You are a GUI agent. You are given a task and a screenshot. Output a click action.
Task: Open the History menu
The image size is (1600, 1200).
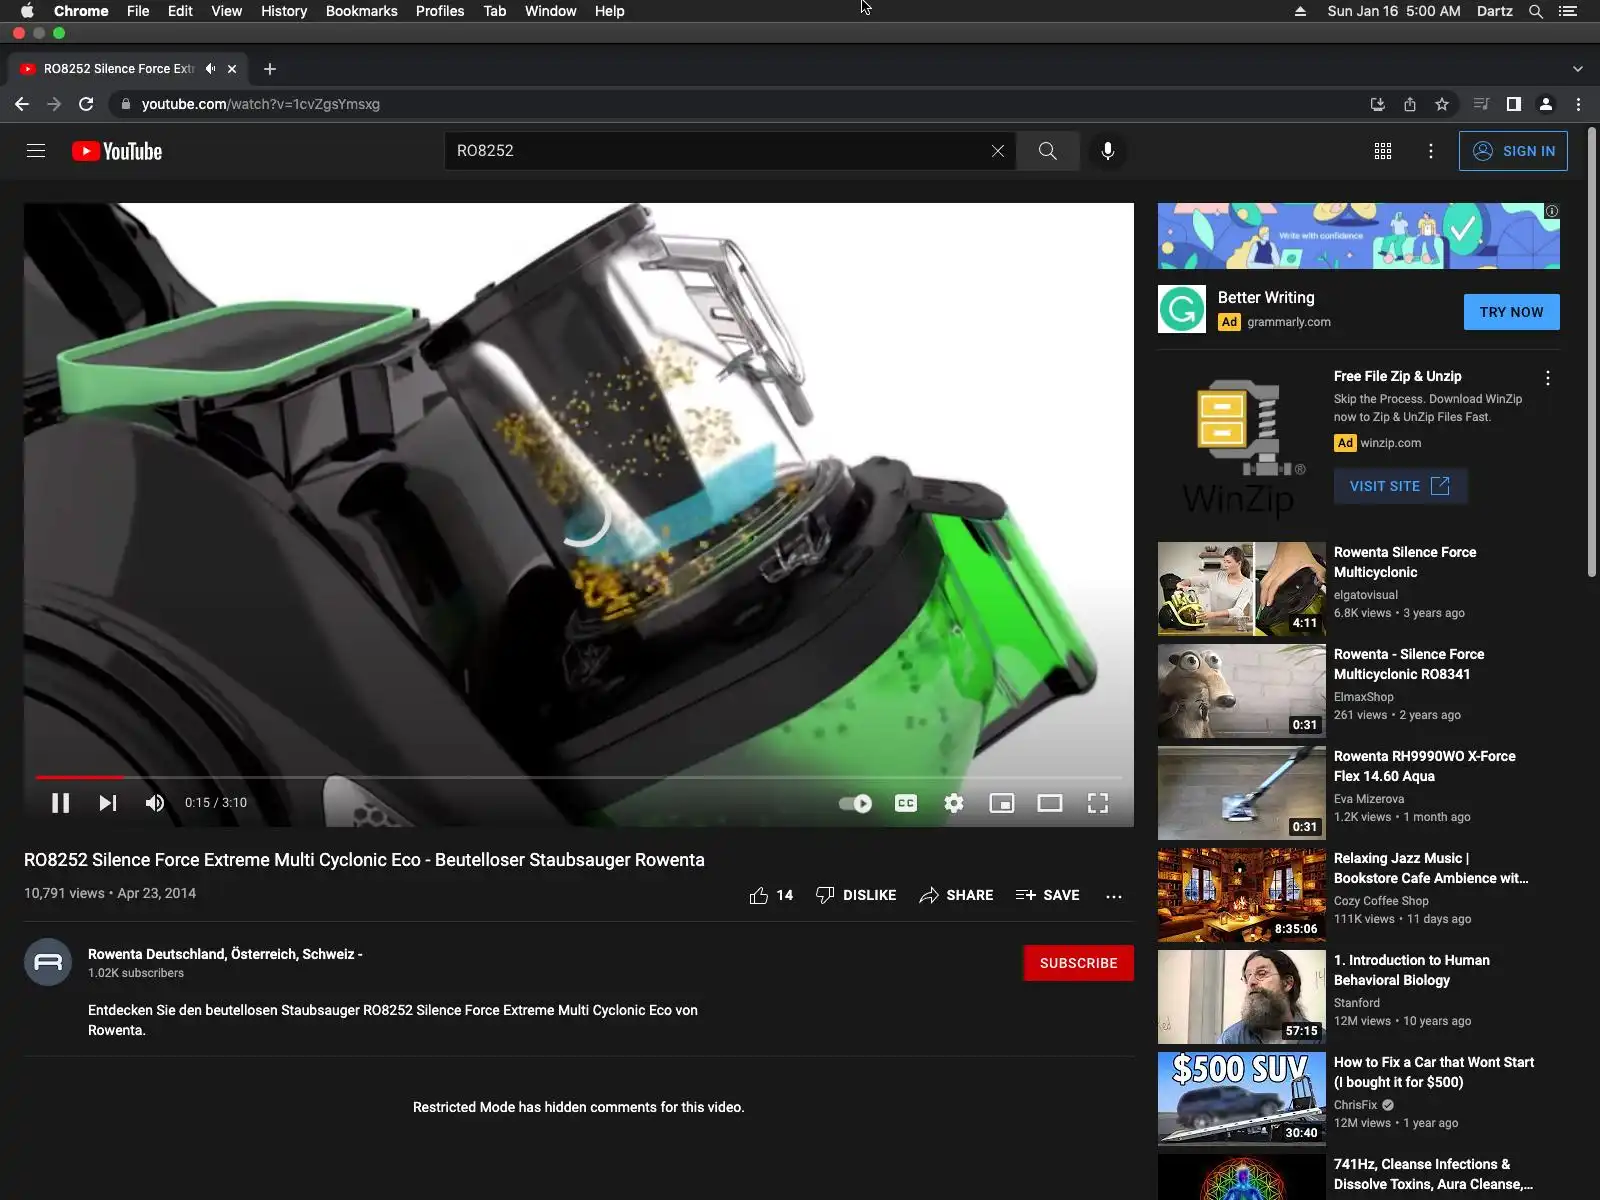[284, 11]
